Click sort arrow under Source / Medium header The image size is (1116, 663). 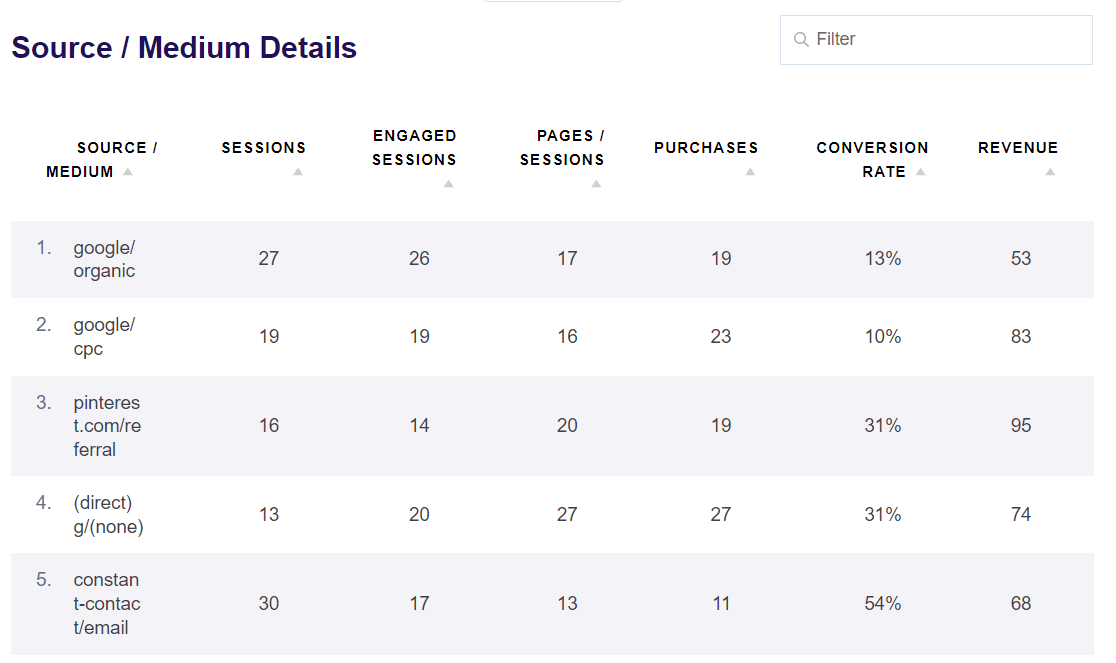coord(128,172)
